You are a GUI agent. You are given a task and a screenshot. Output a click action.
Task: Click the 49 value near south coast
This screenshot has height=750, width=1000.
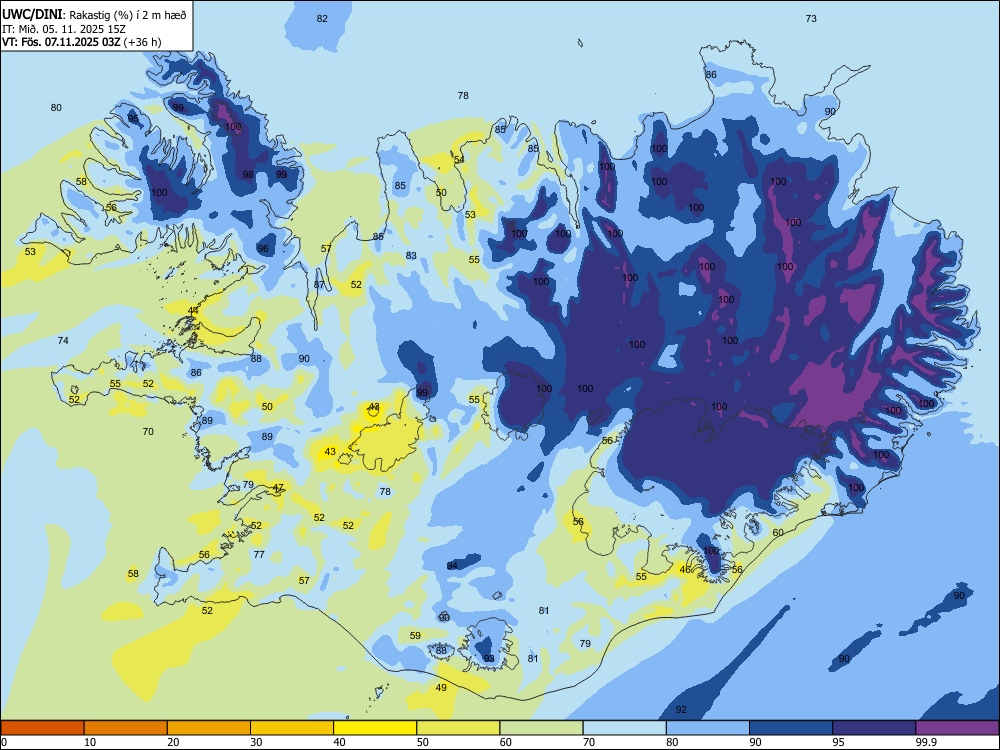(441, 688)
